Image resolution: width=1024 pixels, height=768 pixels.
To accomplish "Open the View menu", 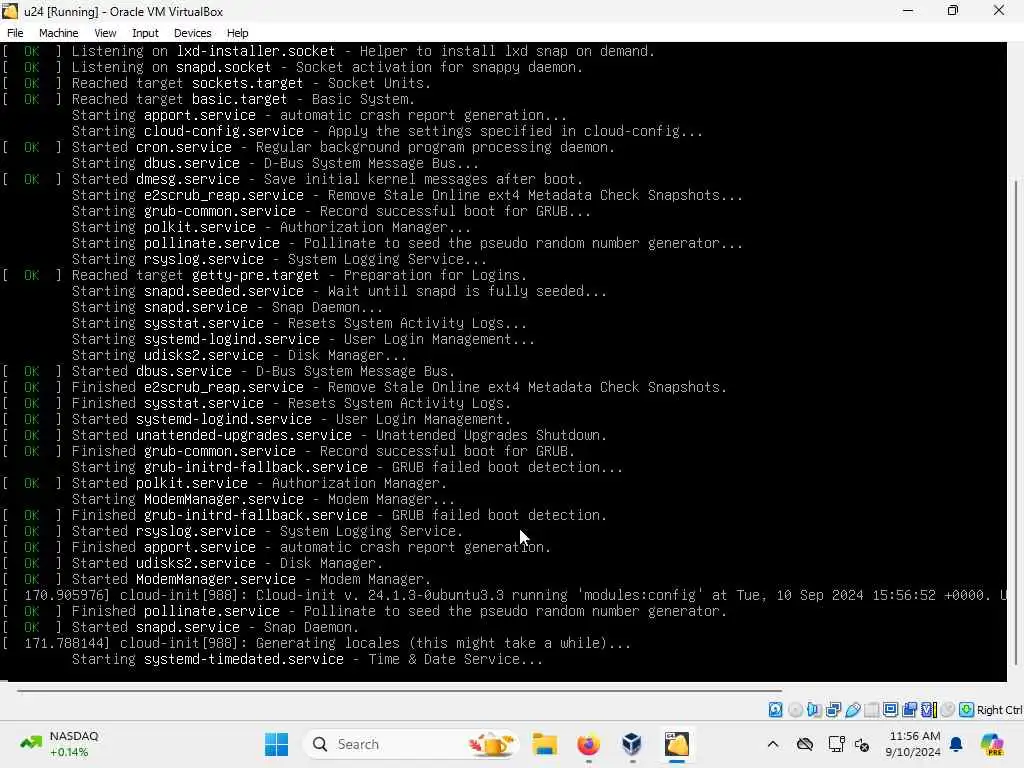I will point(105,33).
